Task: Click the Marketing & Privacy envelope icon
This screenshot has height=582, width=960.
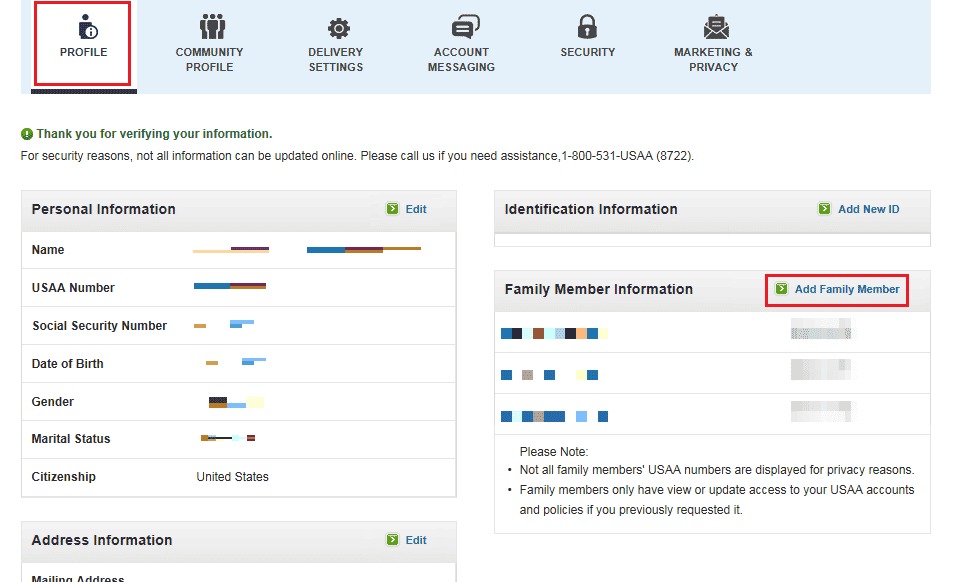Action: point(714,26)
